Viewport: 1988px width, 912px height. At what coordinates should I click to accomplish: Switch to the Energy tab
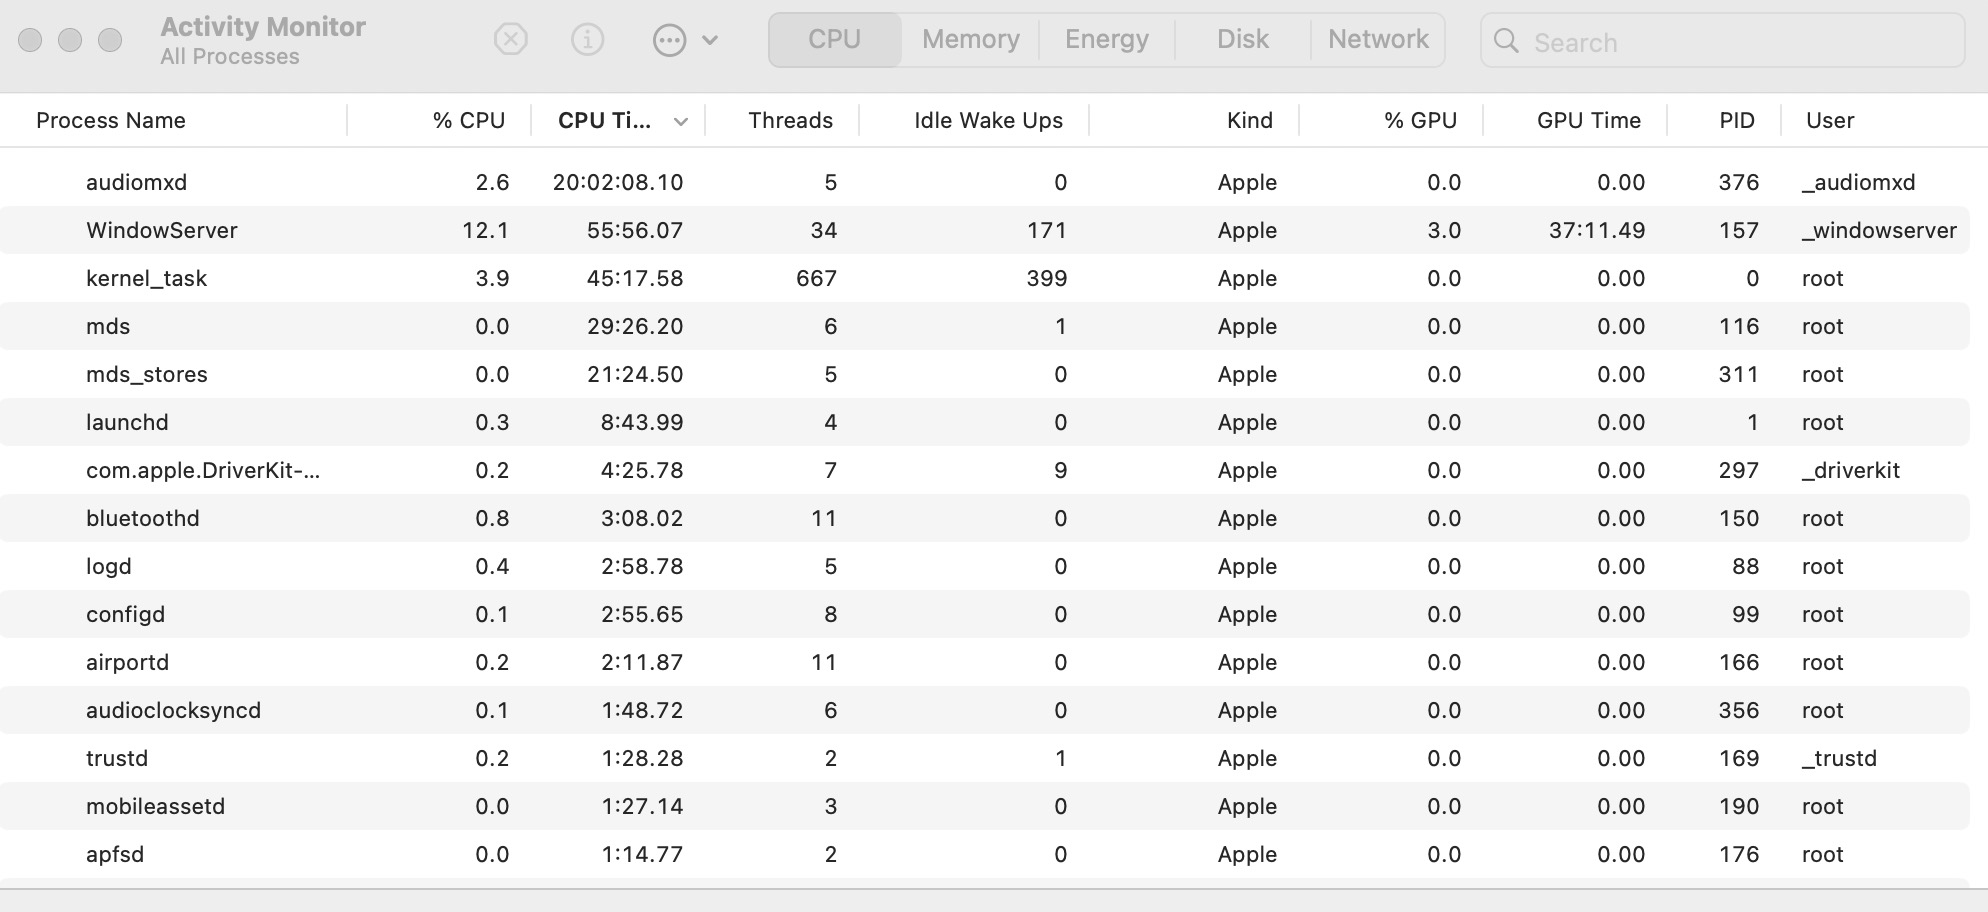pyautogui.click(x=1107, y=40)
